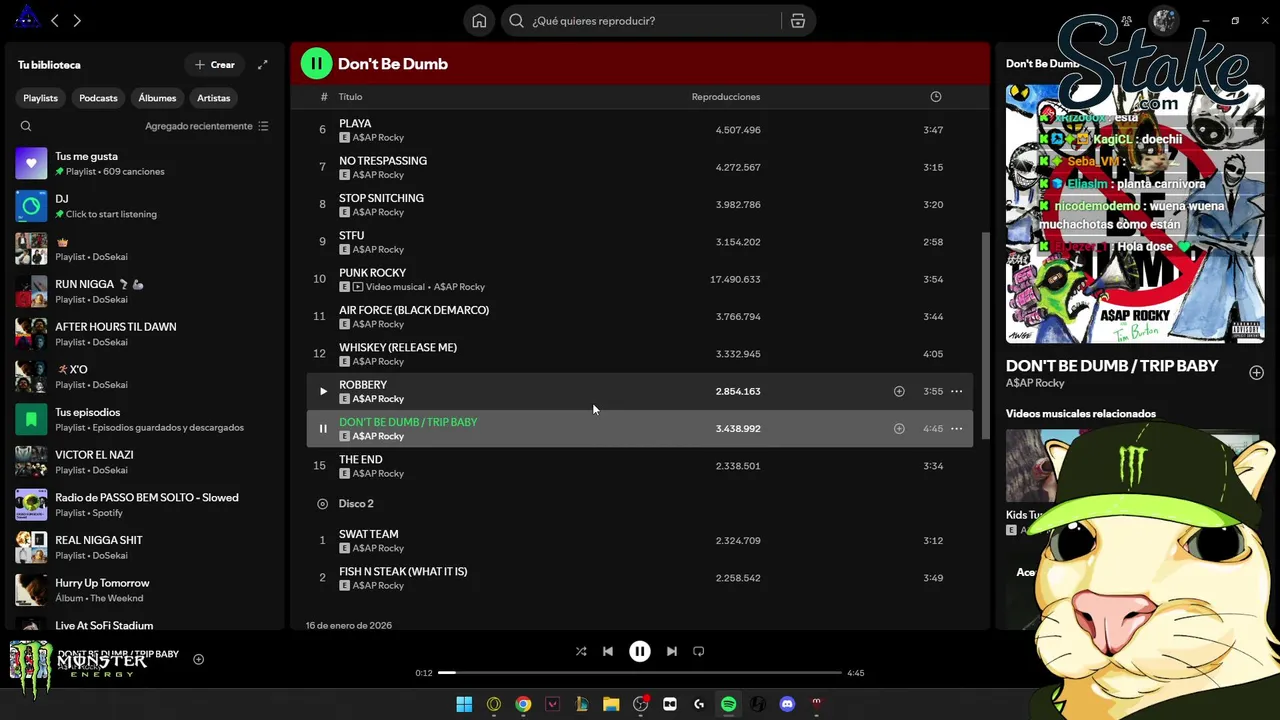Select FISH N STEAK (WHAT IT IS)
1280x720 pixels.
pos(639,578)
